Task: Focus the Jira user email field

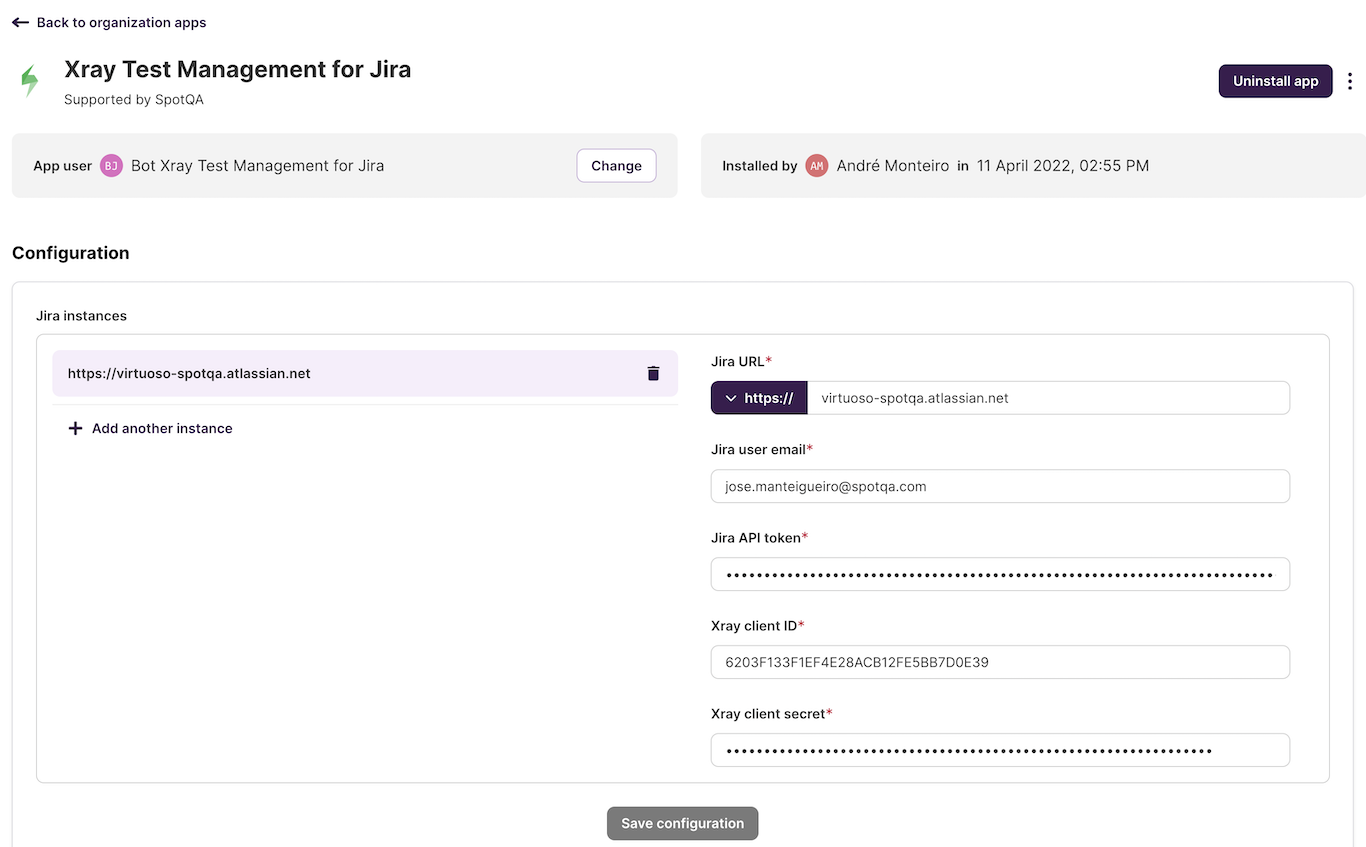Action: click(x=1000, y=486)
